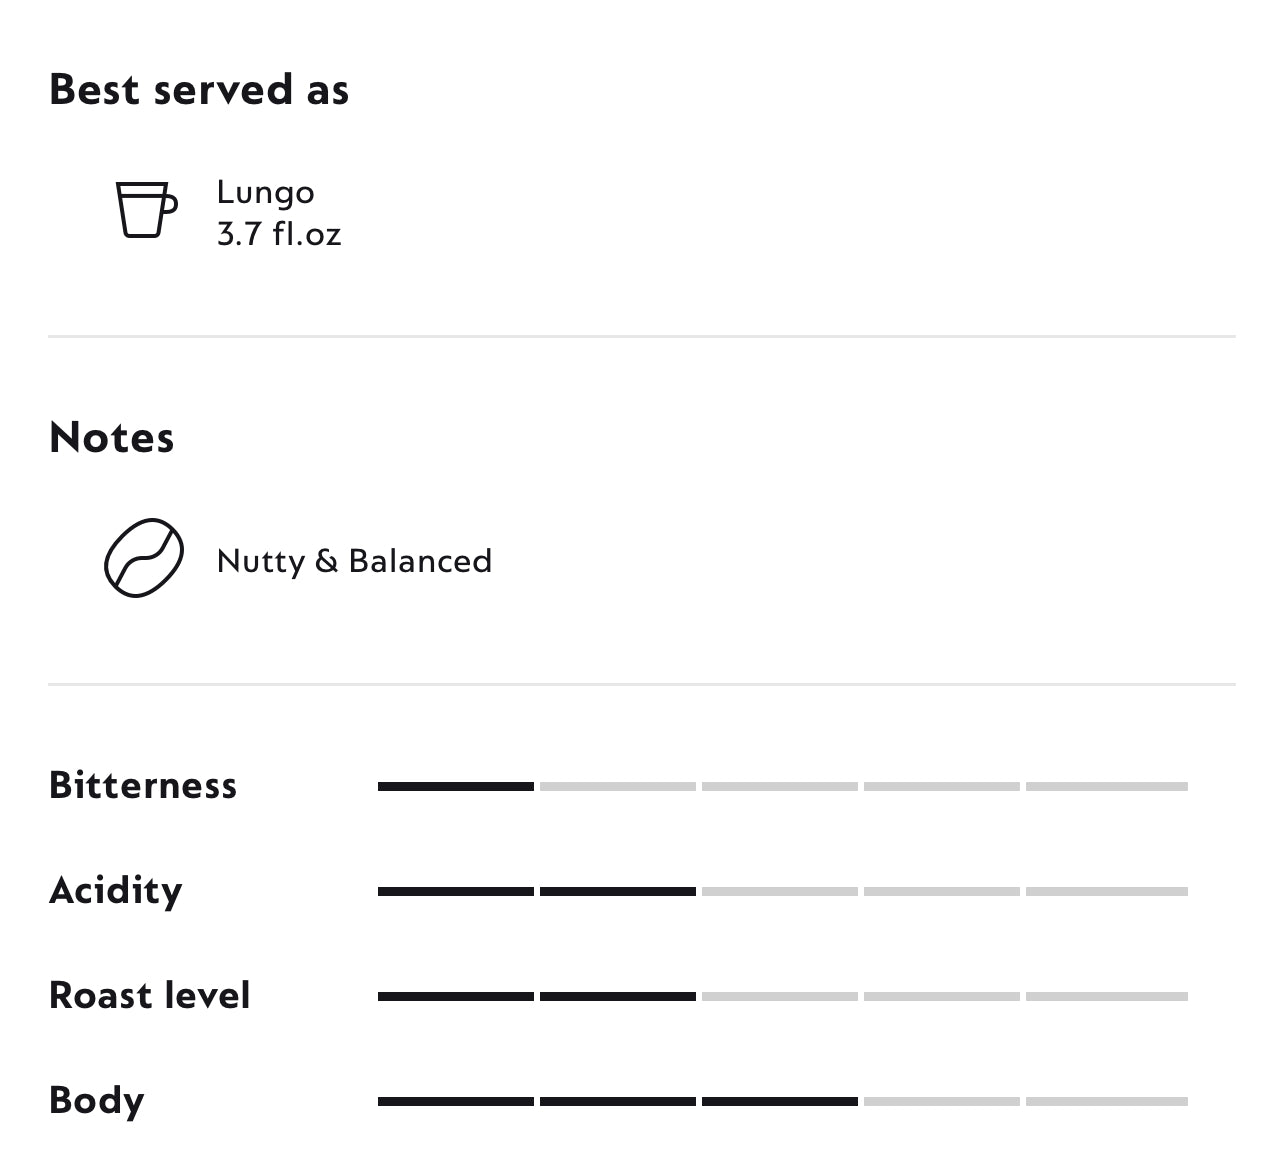Click the Body label
The height and width of the screenshot is (1164, 1284).
[x=97, y=1101]
